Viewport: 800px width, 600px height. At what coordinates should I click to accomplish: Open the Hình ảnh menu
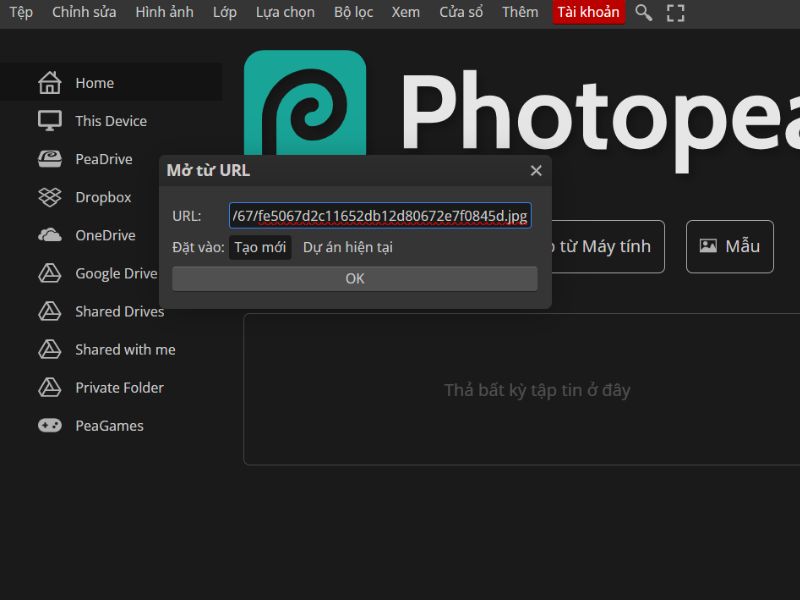(164, 12)
